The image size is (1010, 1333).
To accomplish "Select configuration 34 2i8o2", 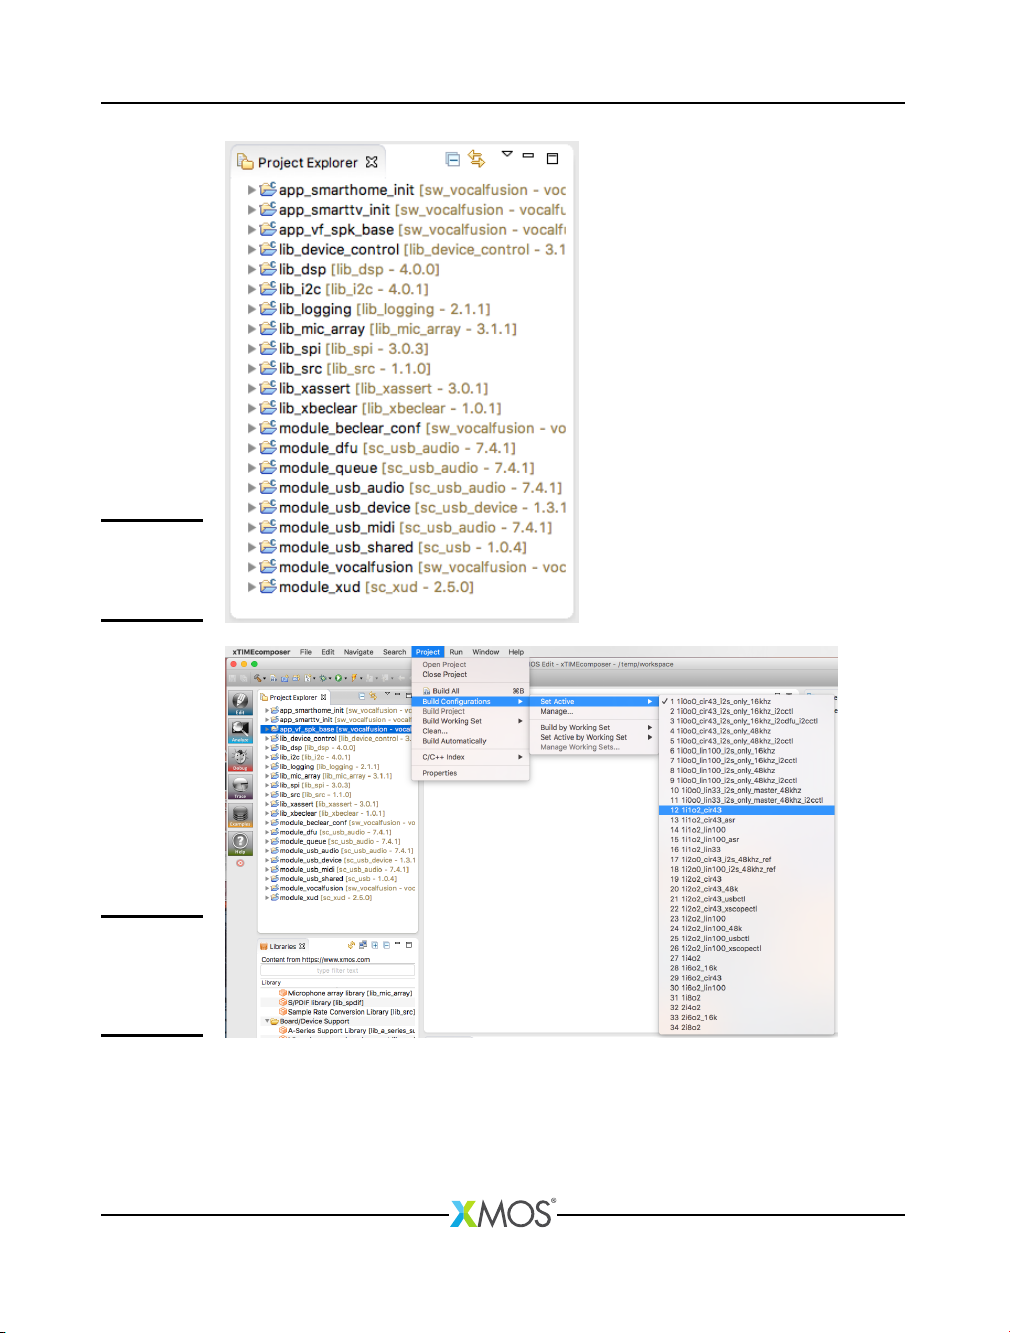I will tap(747, 1027).
